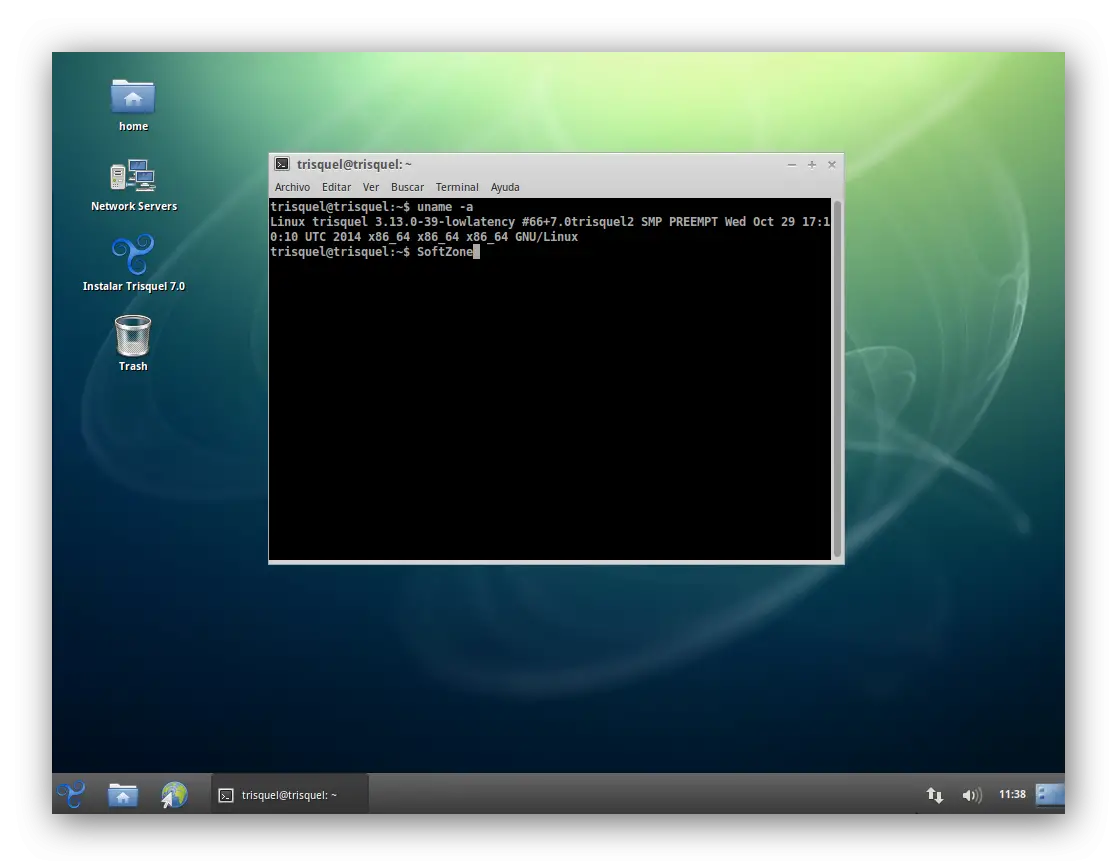
Task: Open the Ayuda menu
Action: tap(505, 187)
